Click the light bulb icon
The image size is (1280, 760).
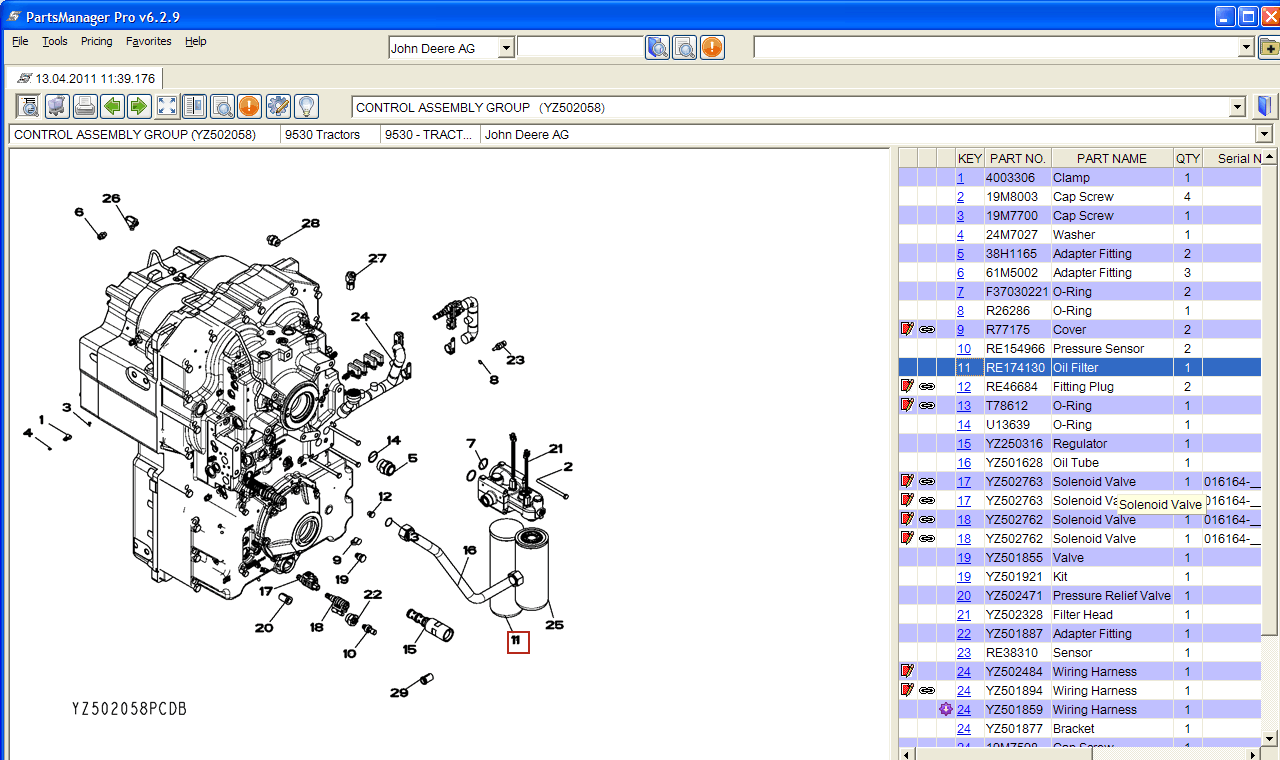coord(306,106)
